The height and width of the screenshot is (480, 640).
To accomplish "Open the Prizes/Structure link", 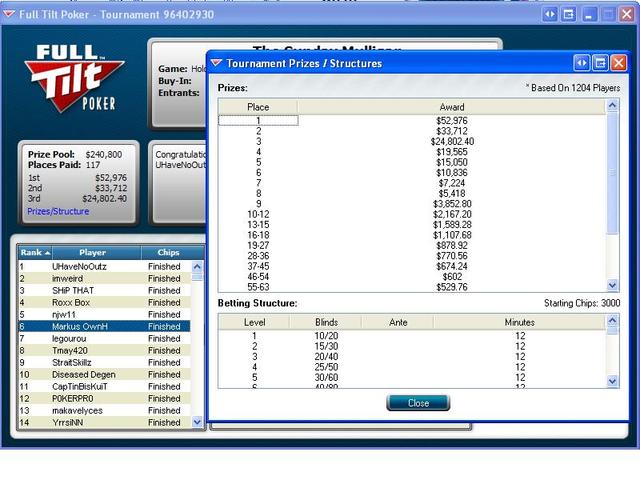I will (x=58, y=211).
